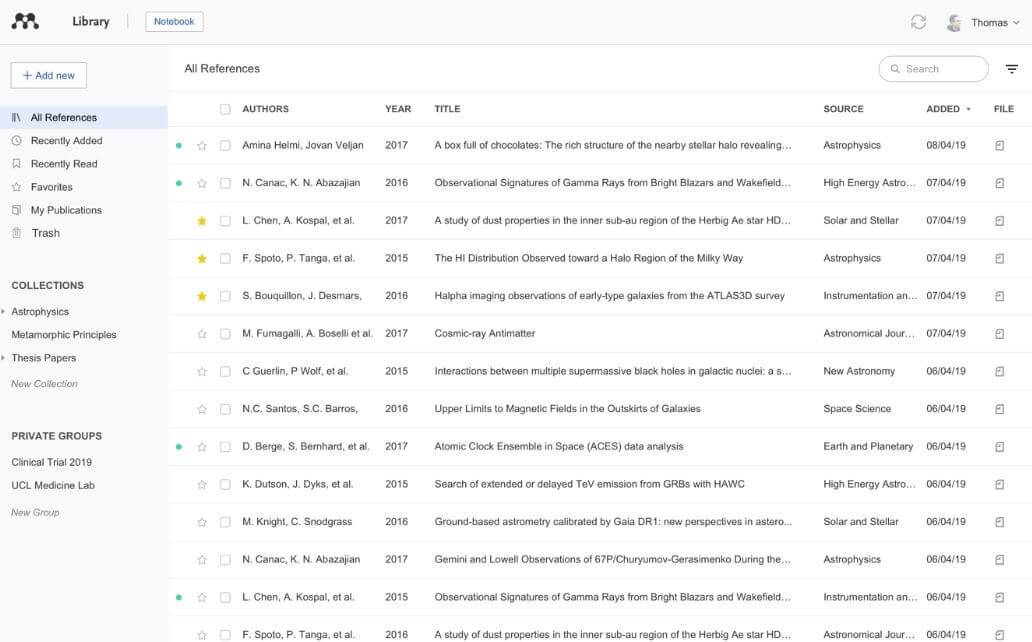The image size is (1032, 642).
Task: Open file icon for Atomic Clock Ensemble row
Action: pyautogui.click(x=999, y=446)
